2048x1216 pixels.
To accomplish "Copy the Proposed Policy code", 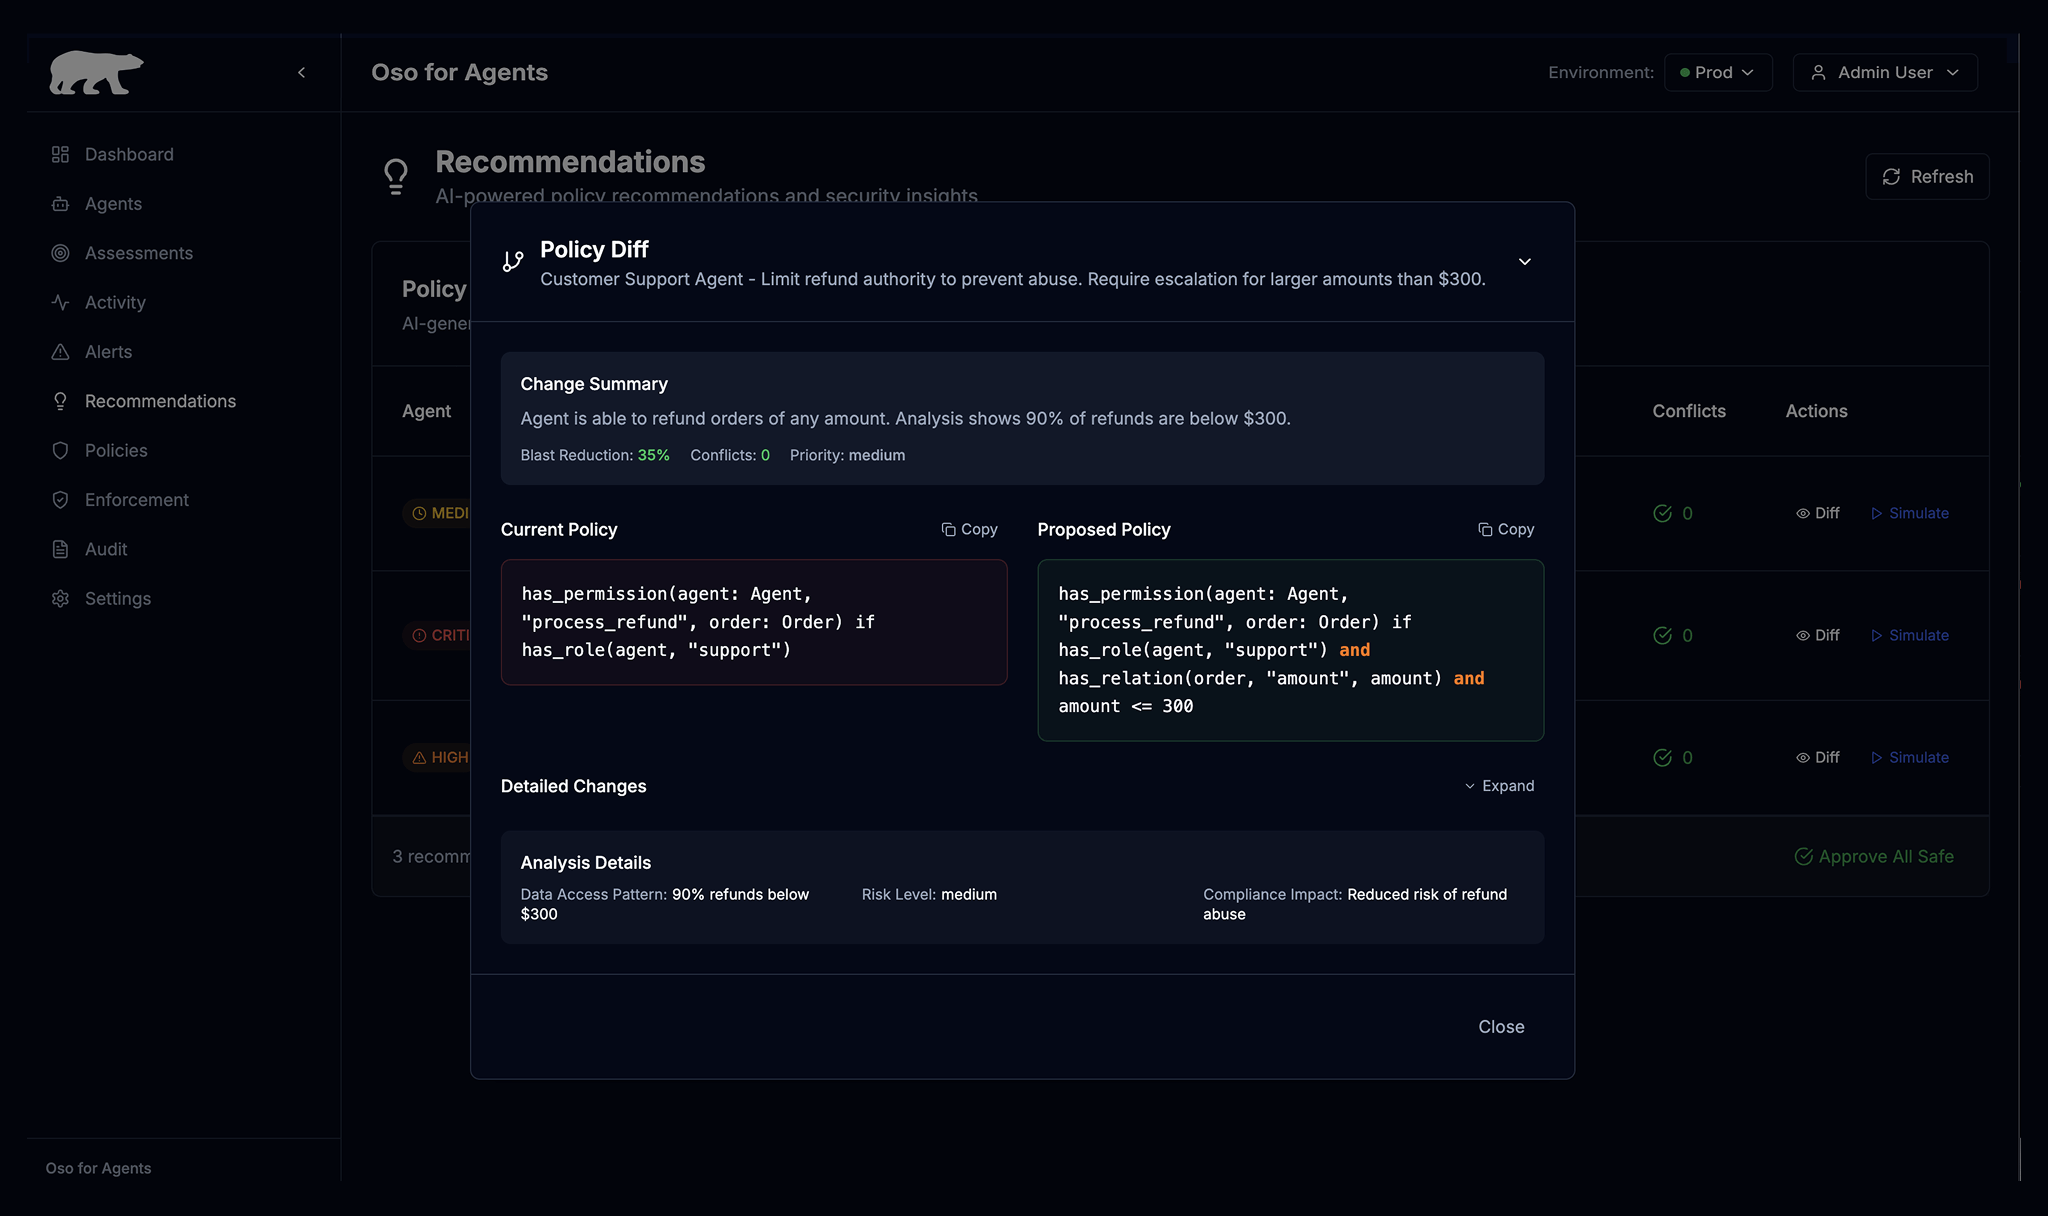I will click(x=1506, y=529).
